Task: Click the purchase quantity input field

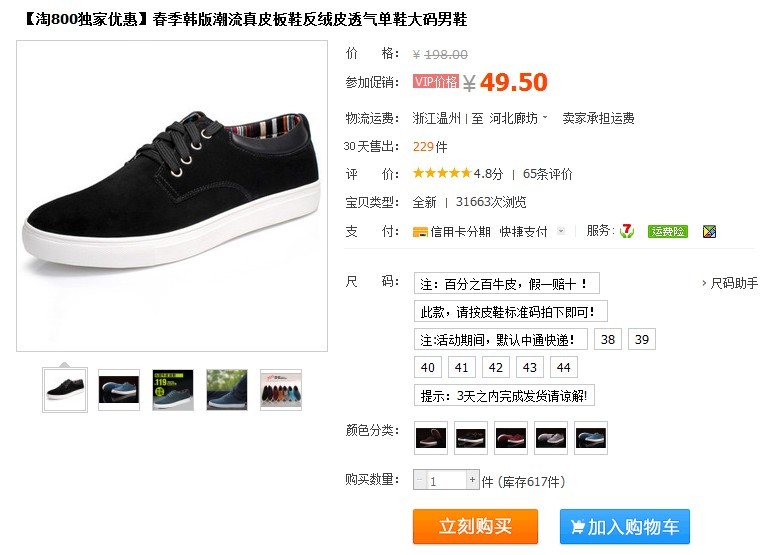Action: pyautogui.click(x=446, y=480)
